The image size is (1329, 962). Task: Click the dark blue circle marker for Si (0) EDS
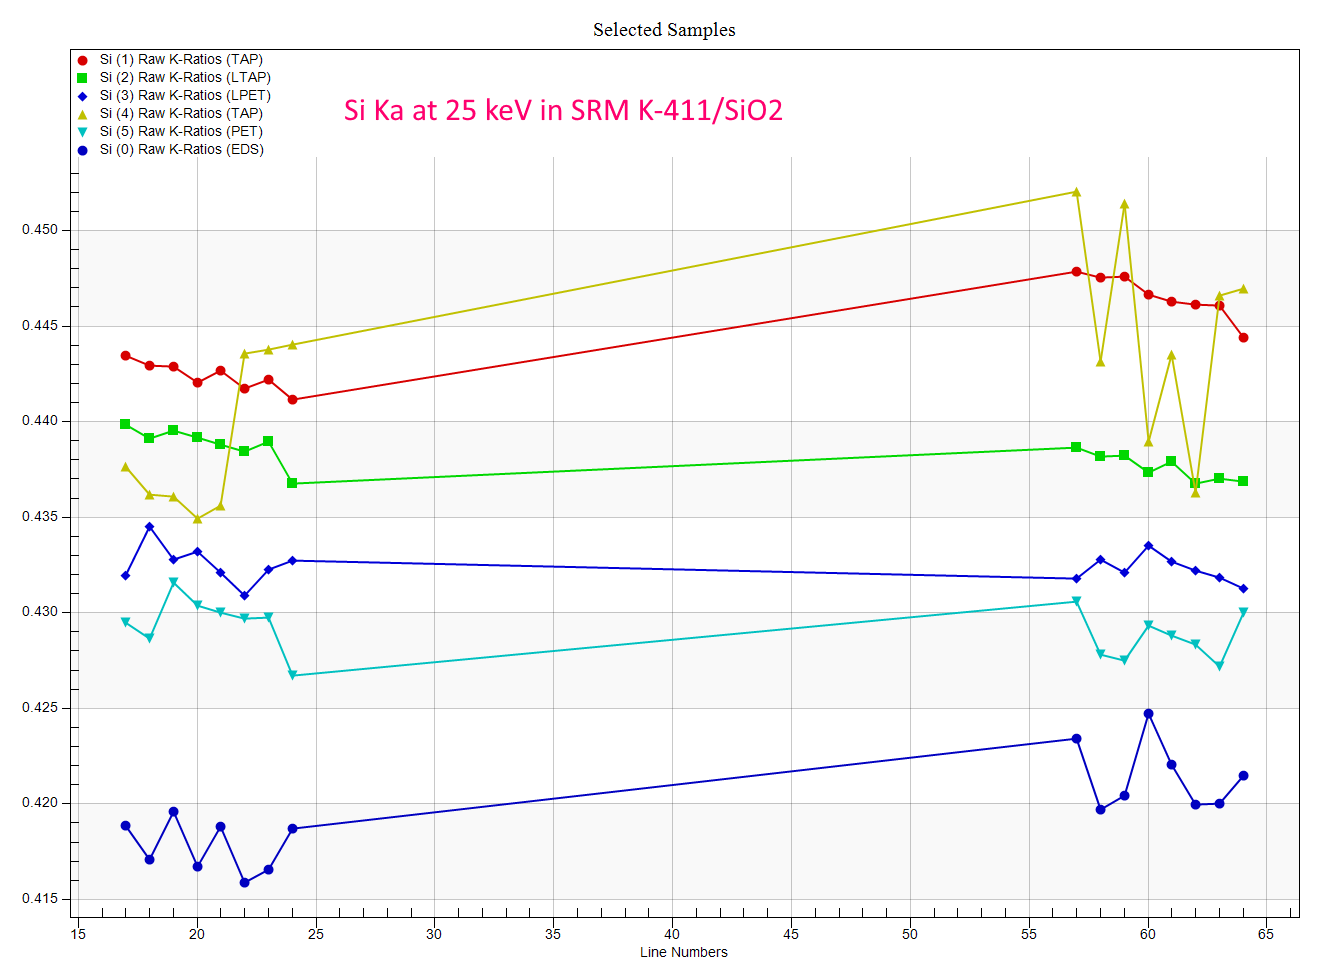click(x=82, y=150)
